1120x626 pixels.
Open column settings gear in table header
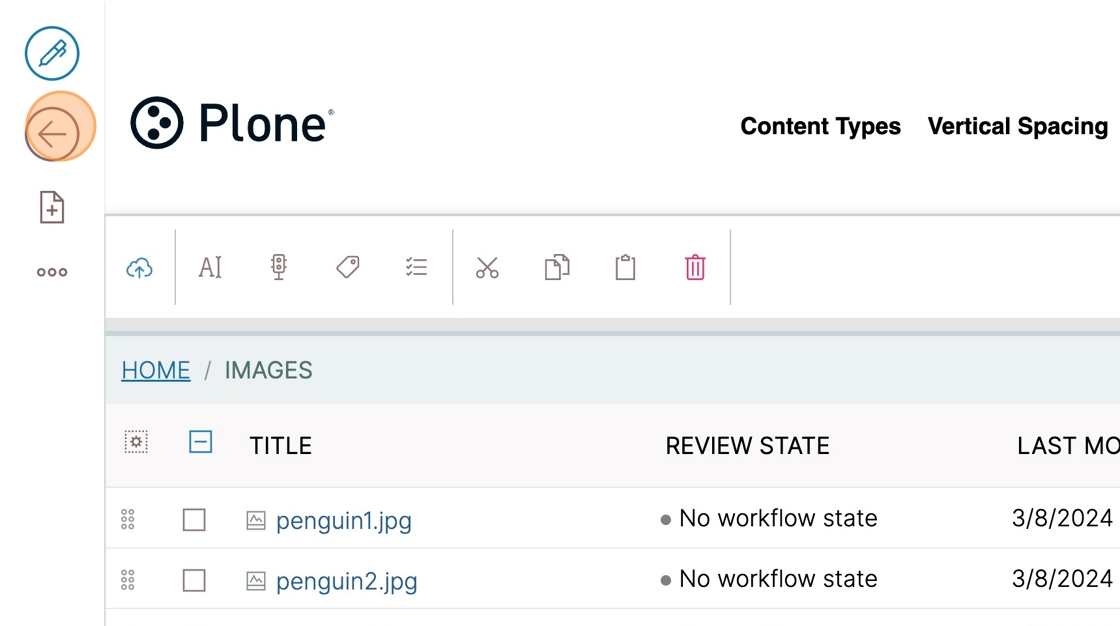coord(136,442)
